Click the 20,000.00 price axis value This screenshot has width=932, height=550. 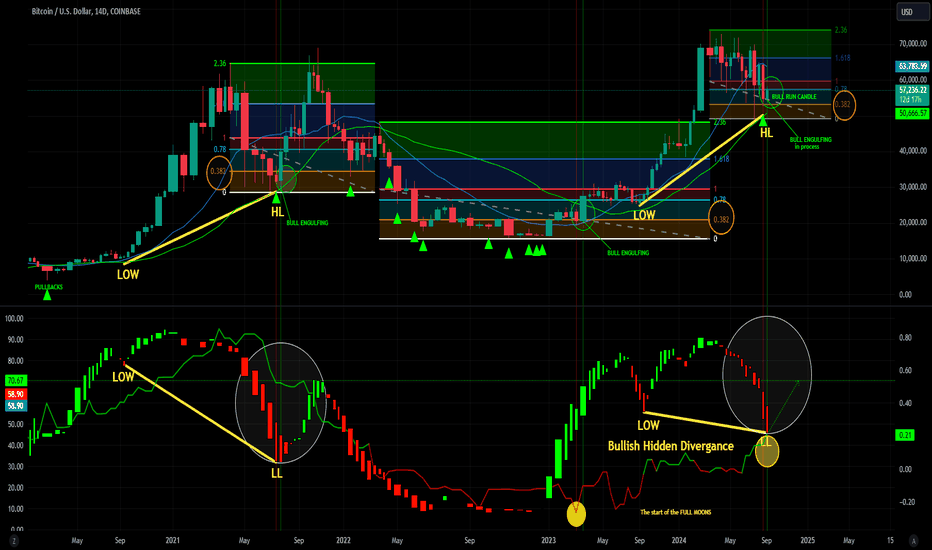pyautogui.click(x=913, y=222)
